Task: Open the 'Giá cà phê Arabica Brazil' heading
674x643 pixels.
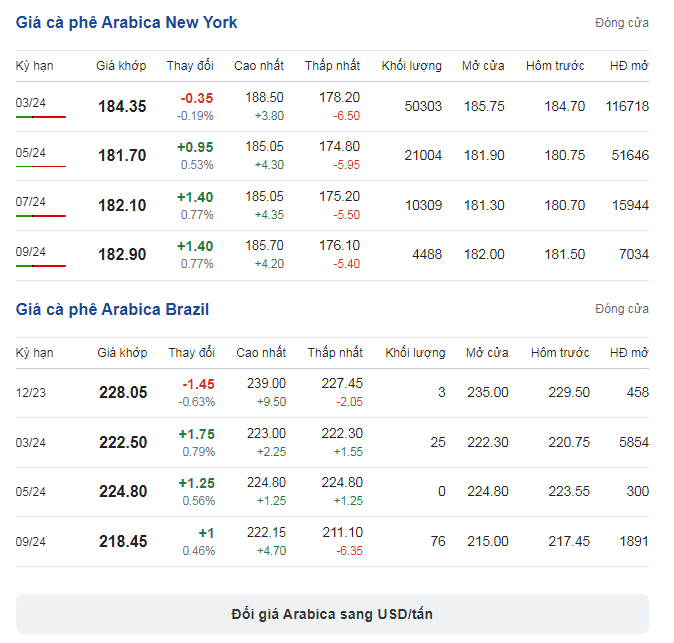Action: [112, 309]
